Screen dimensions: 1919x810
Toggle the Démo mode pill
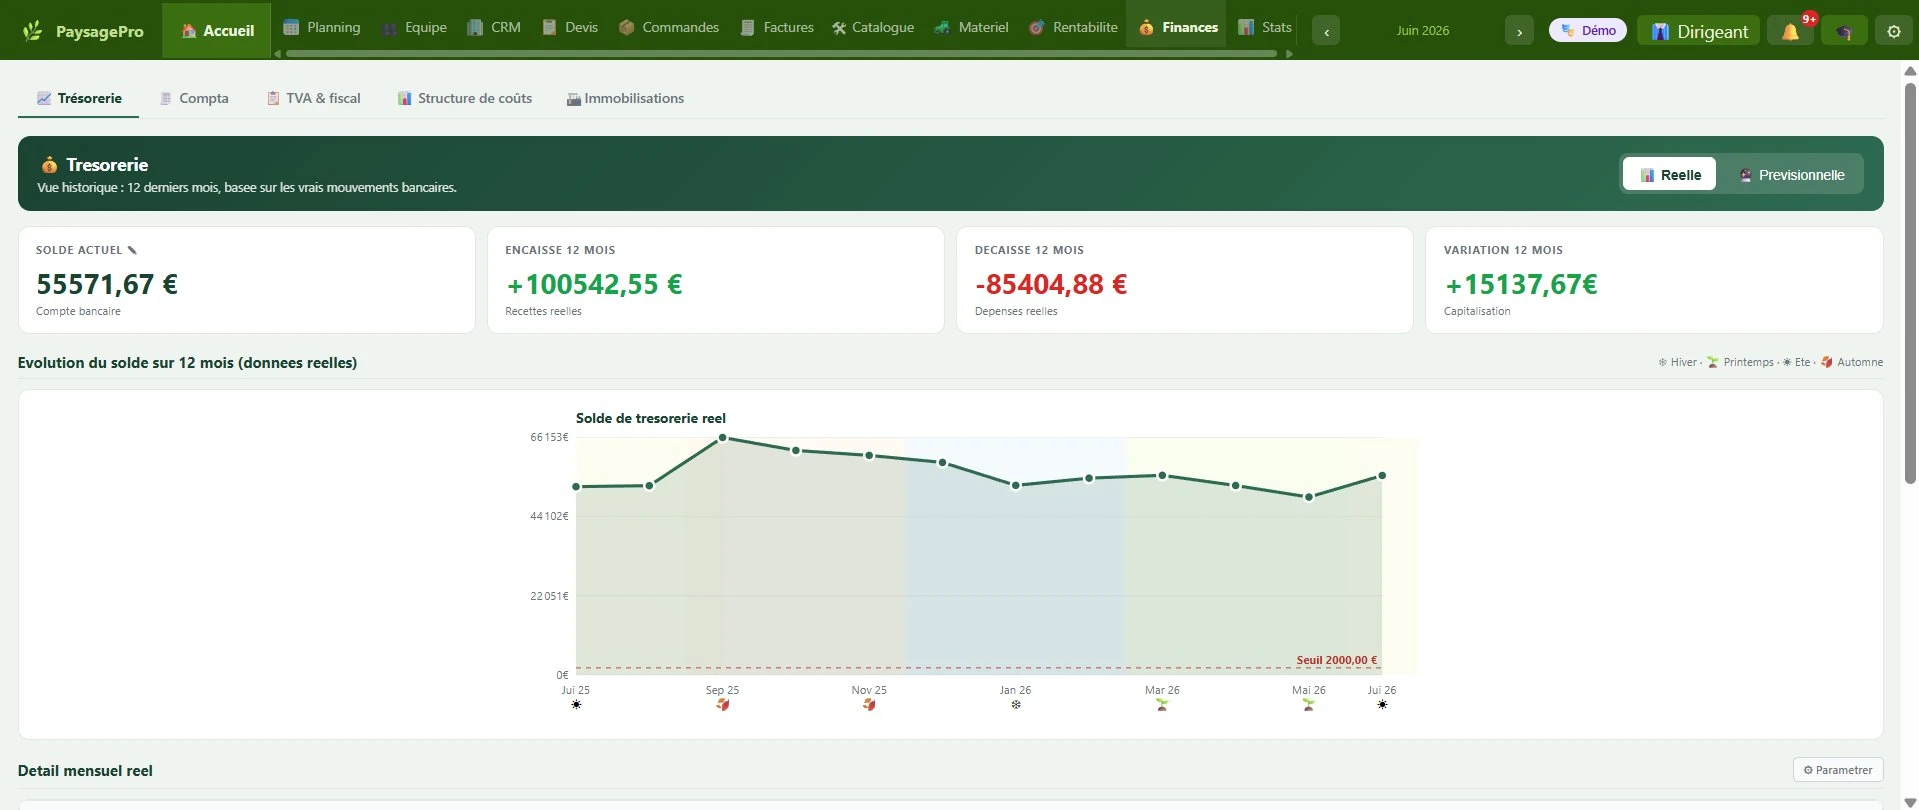point(1588,31)
